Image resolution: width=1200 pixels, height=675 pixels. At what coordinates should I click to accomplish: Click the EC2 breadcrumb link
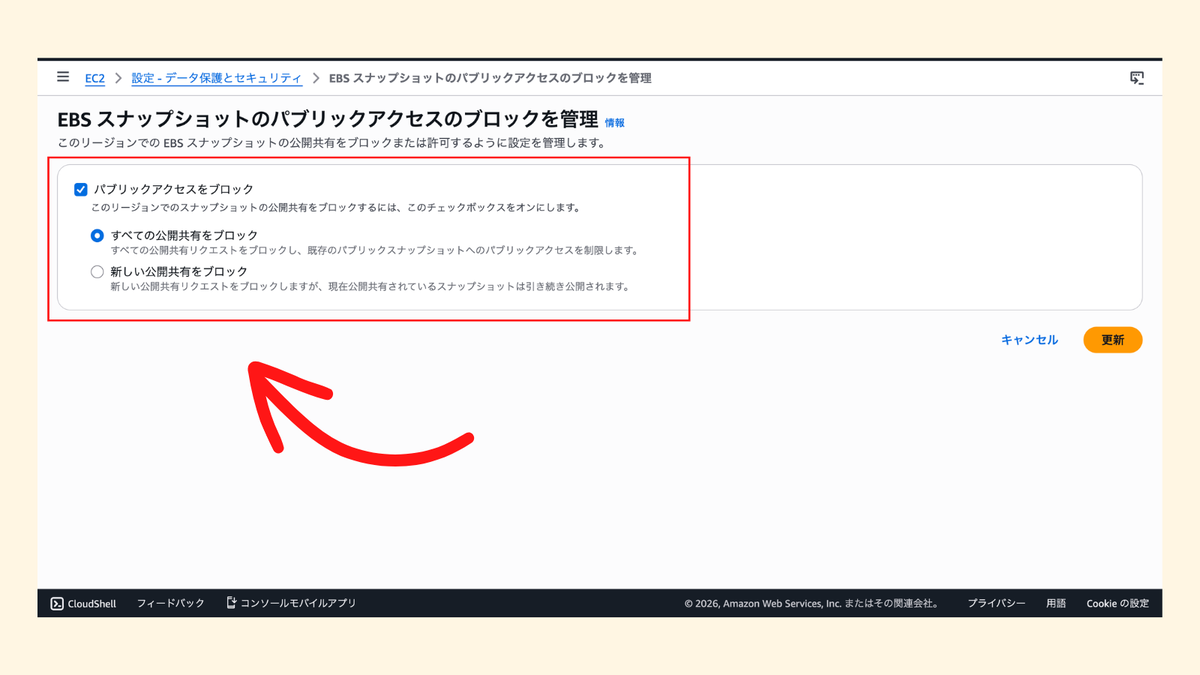[95, 78]
